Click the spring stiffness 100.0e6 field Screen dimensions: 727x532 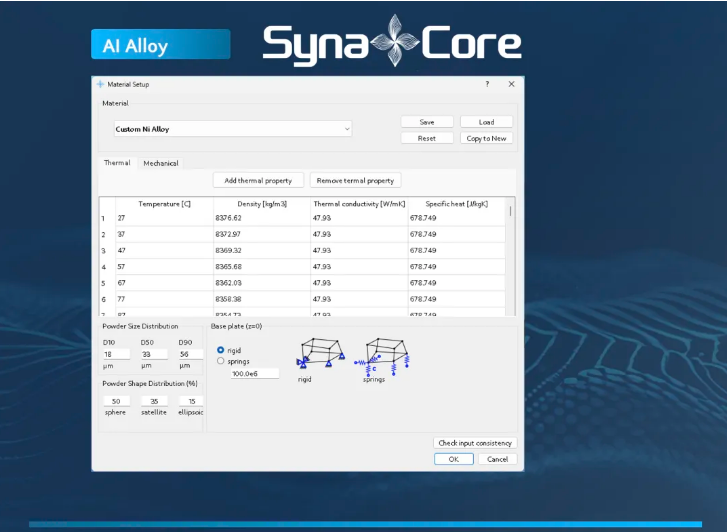[254, 373]
